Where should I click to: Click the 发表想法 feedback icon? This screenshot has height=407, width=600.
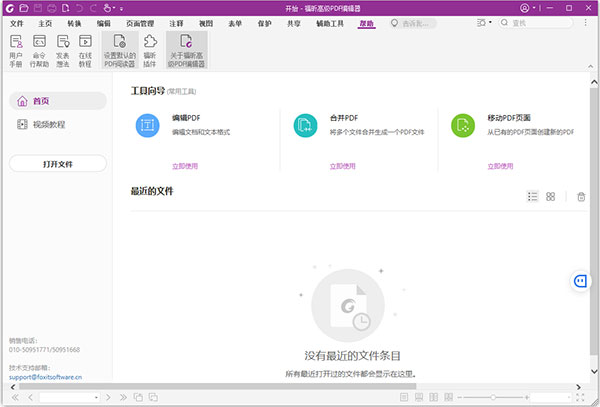[x=63, y=50]
